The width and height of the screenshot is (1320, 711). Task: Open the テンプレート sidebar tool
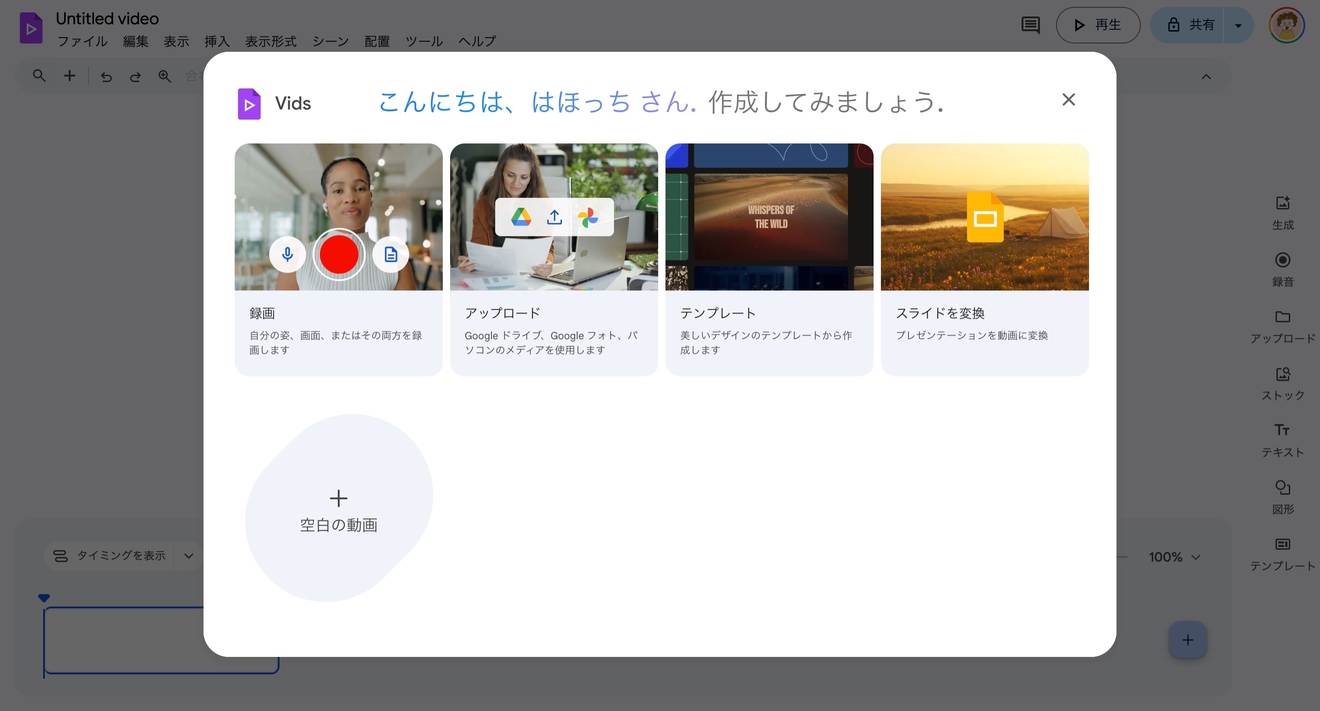1283,554
